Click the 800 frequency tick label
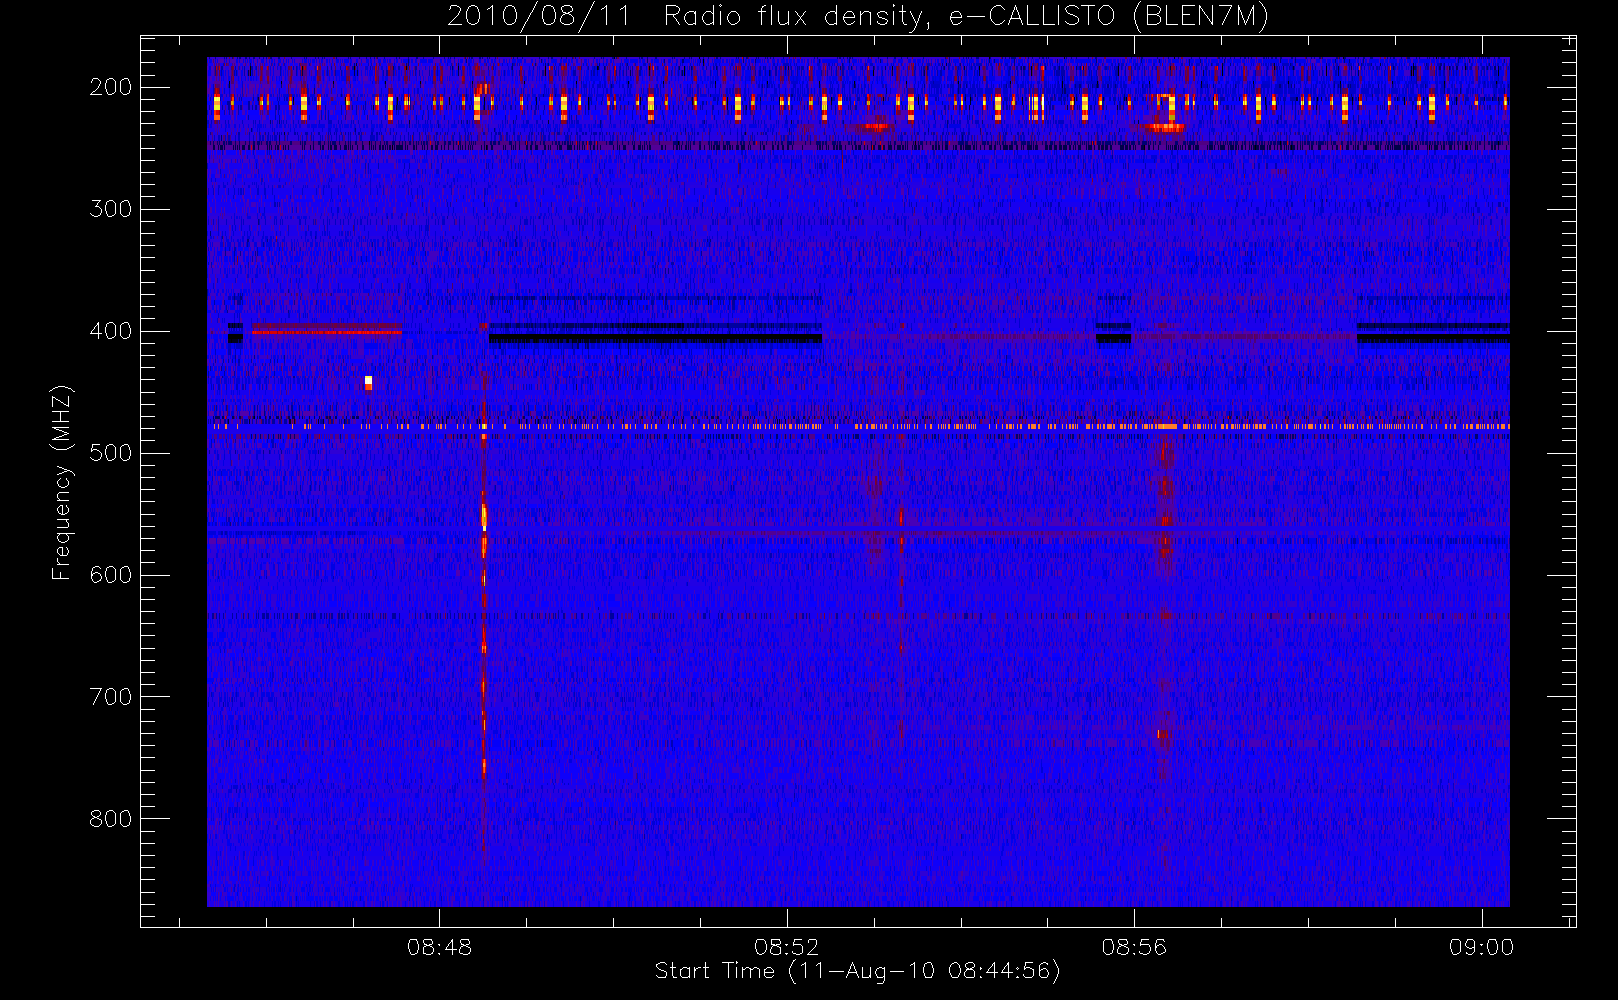The height and width of the screenshot is (1000, 1618). (x=110, y=819)
